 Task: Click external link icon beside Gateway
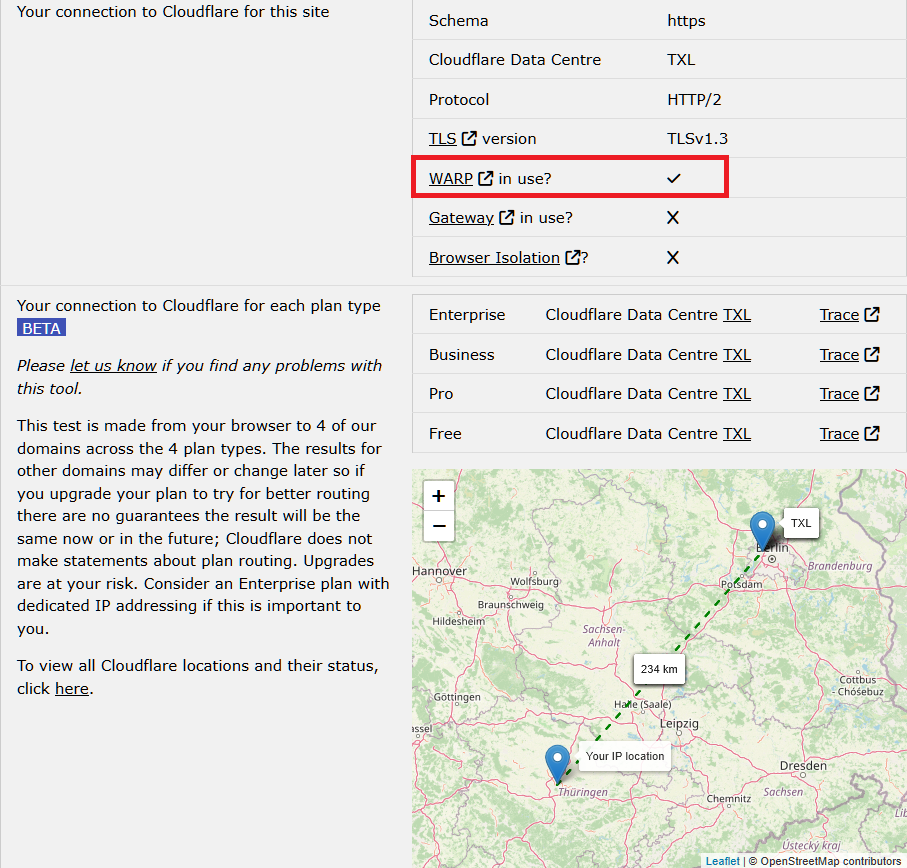[x=506, y=217]
